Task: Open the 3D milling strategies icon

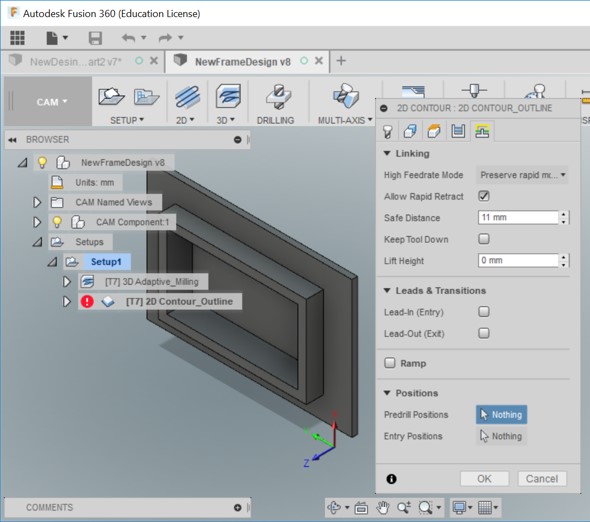Action: tap(228, 96)
